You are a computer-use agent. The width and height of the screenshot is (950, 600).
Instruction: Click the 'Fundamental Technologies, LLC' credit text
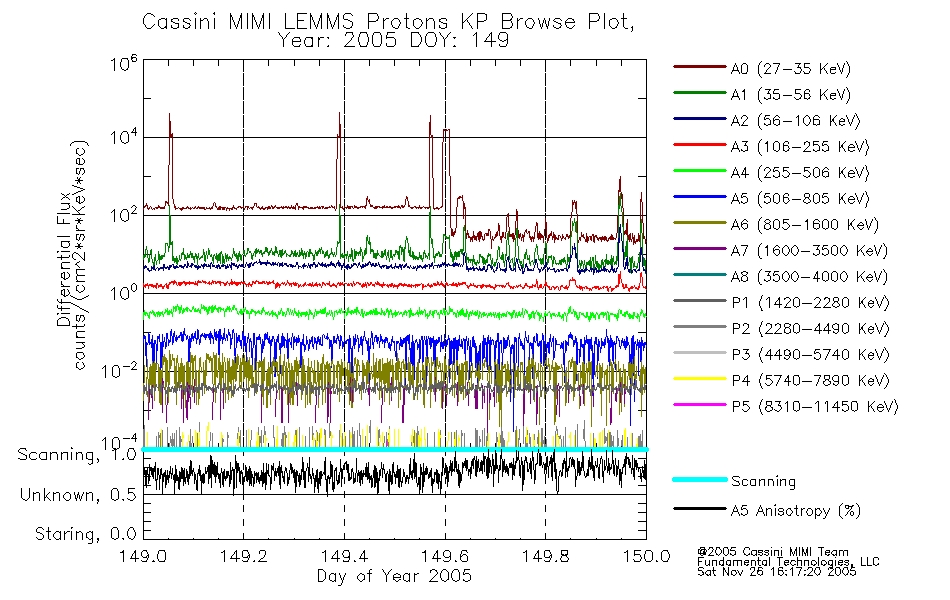coord(788,562)
